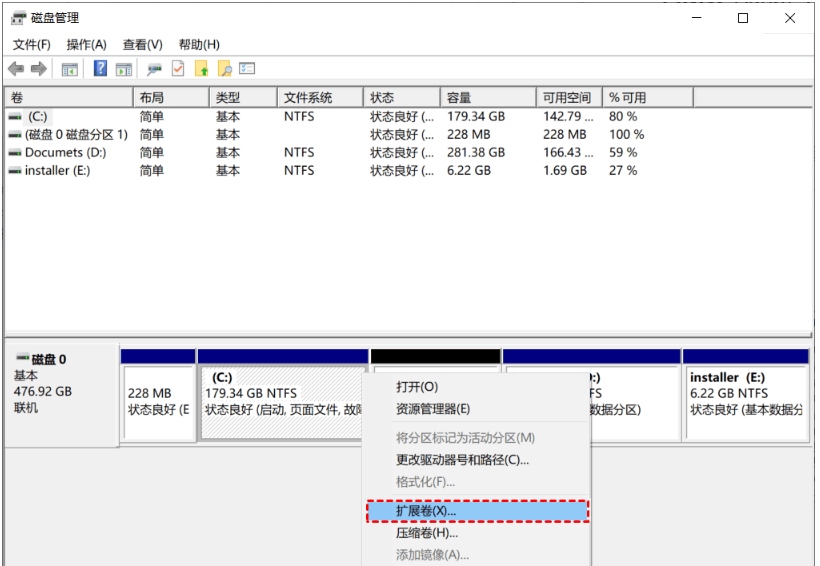Click the 281.38 GB capacity cell
Screen dimensions: 820x566
476,153
